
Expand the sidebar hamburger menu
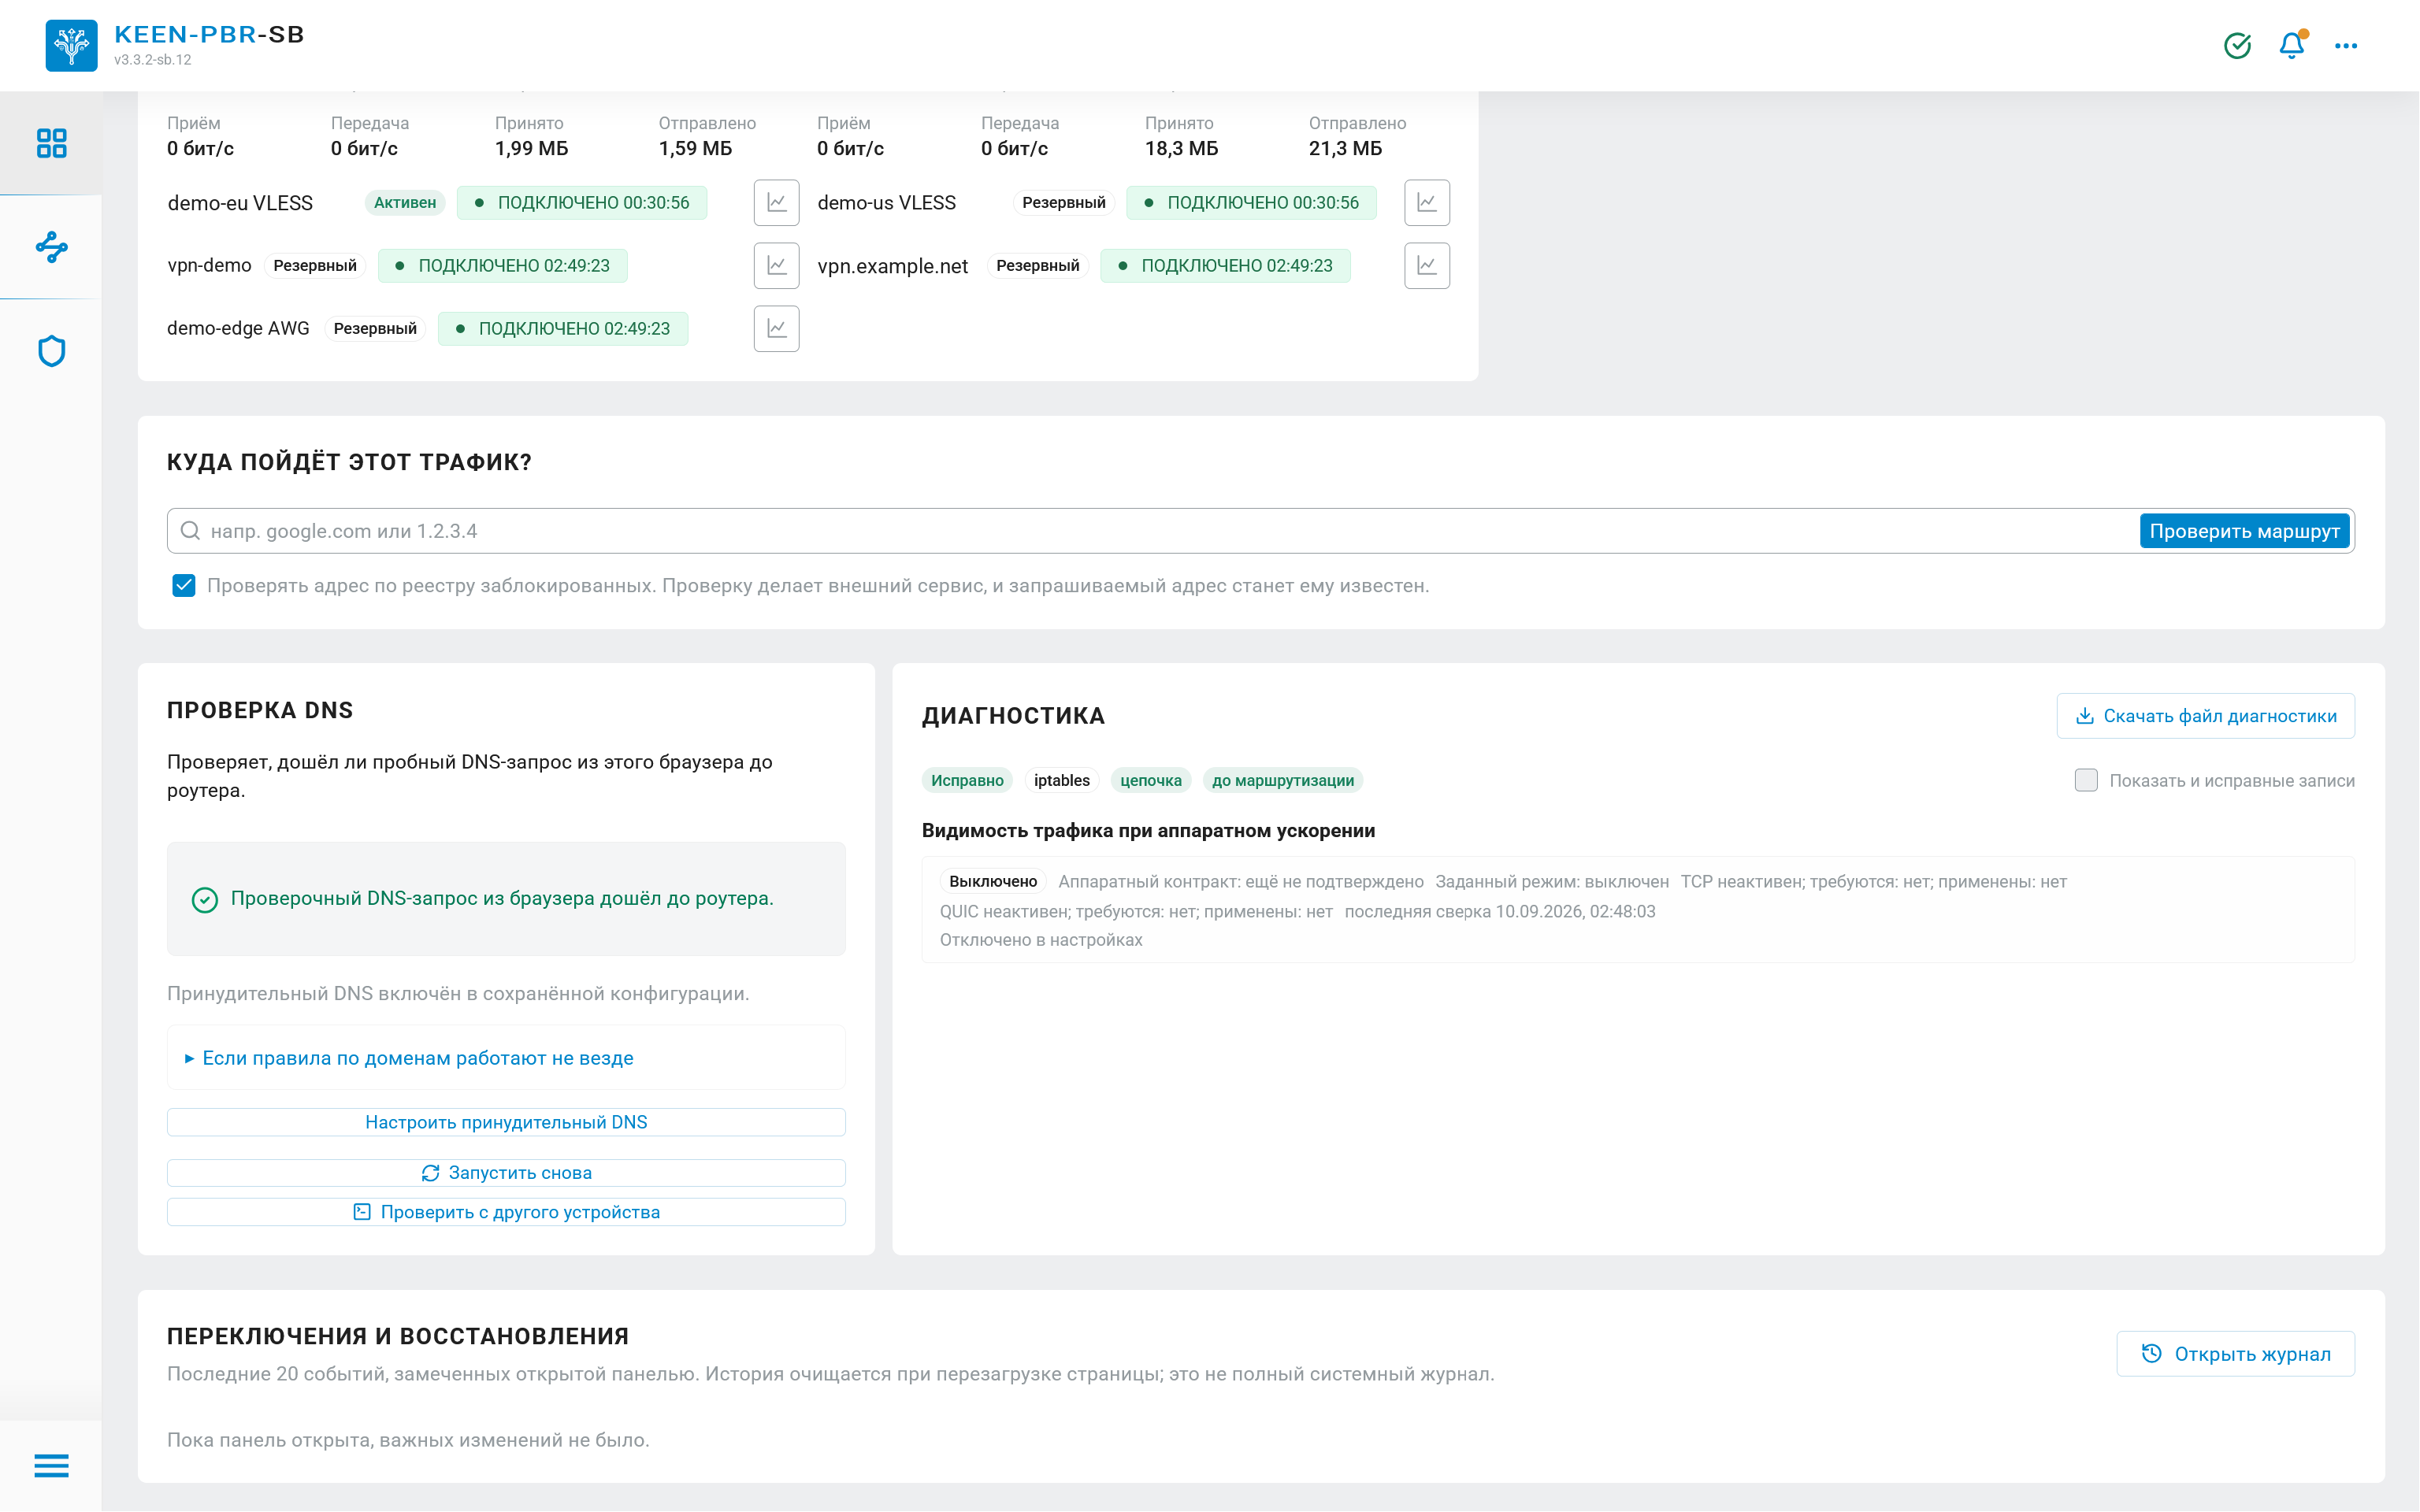(x=51, y=1466)
